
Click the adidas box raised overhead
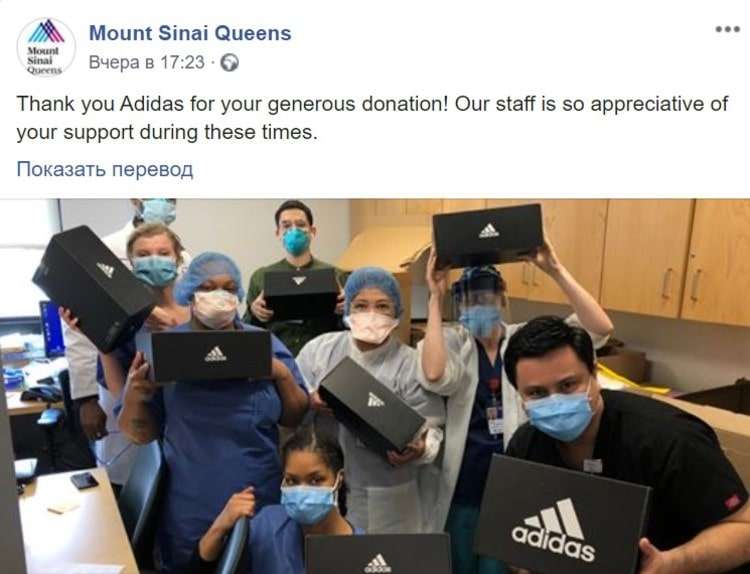(488, 236)
